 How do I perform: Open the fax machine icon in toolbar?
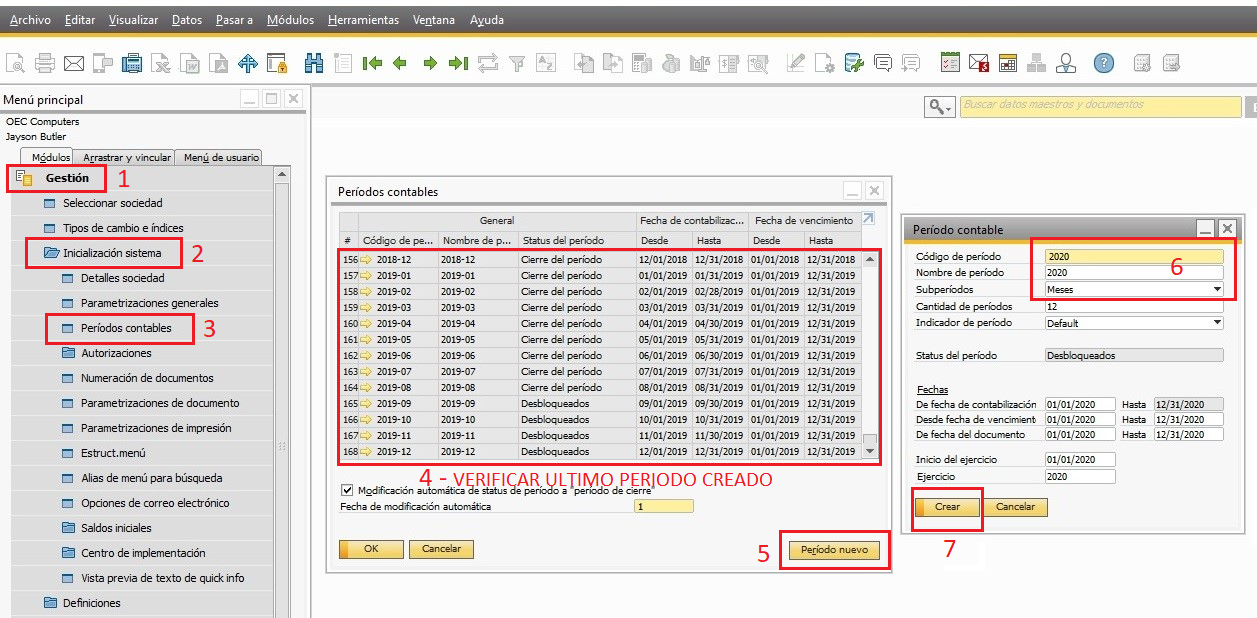[x=131, y=63]
